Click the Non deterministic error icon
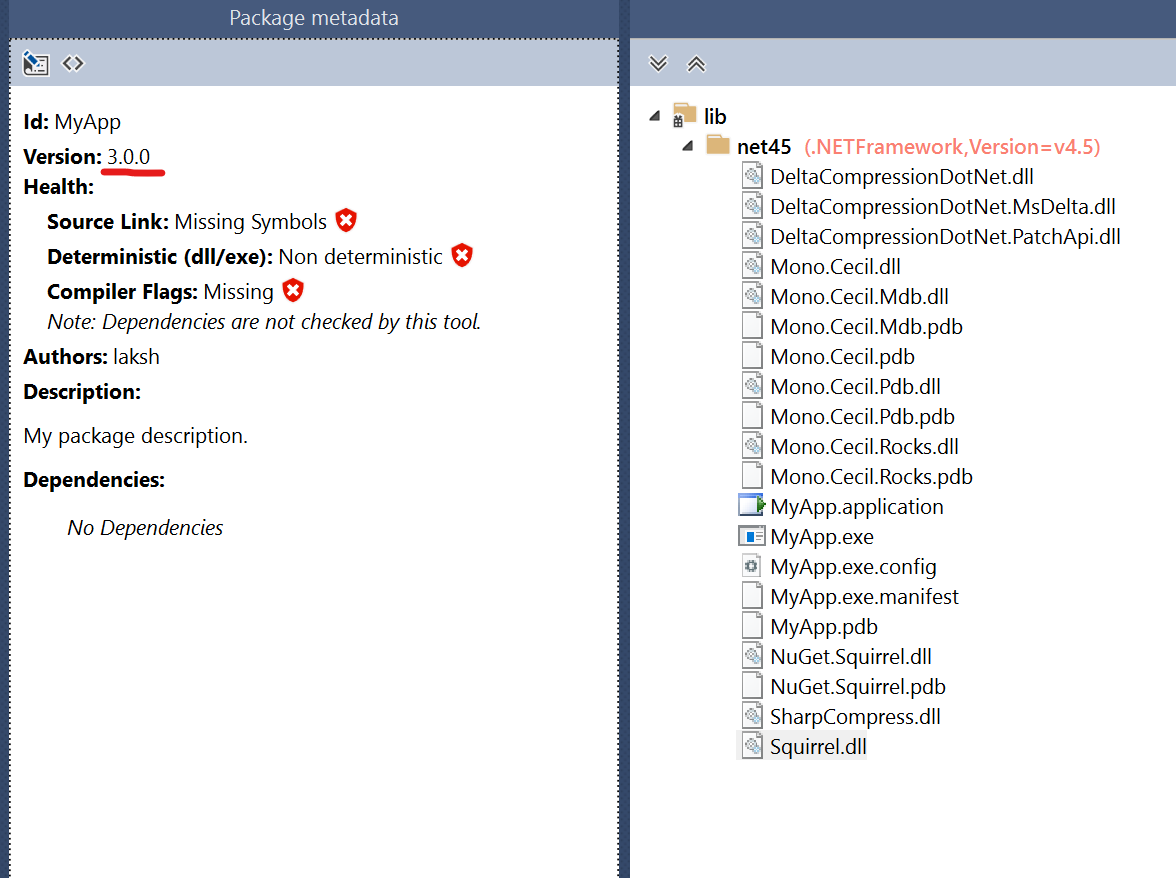Image resolution: width=1176 pixels, height=878 pixels. click(461, 256)
